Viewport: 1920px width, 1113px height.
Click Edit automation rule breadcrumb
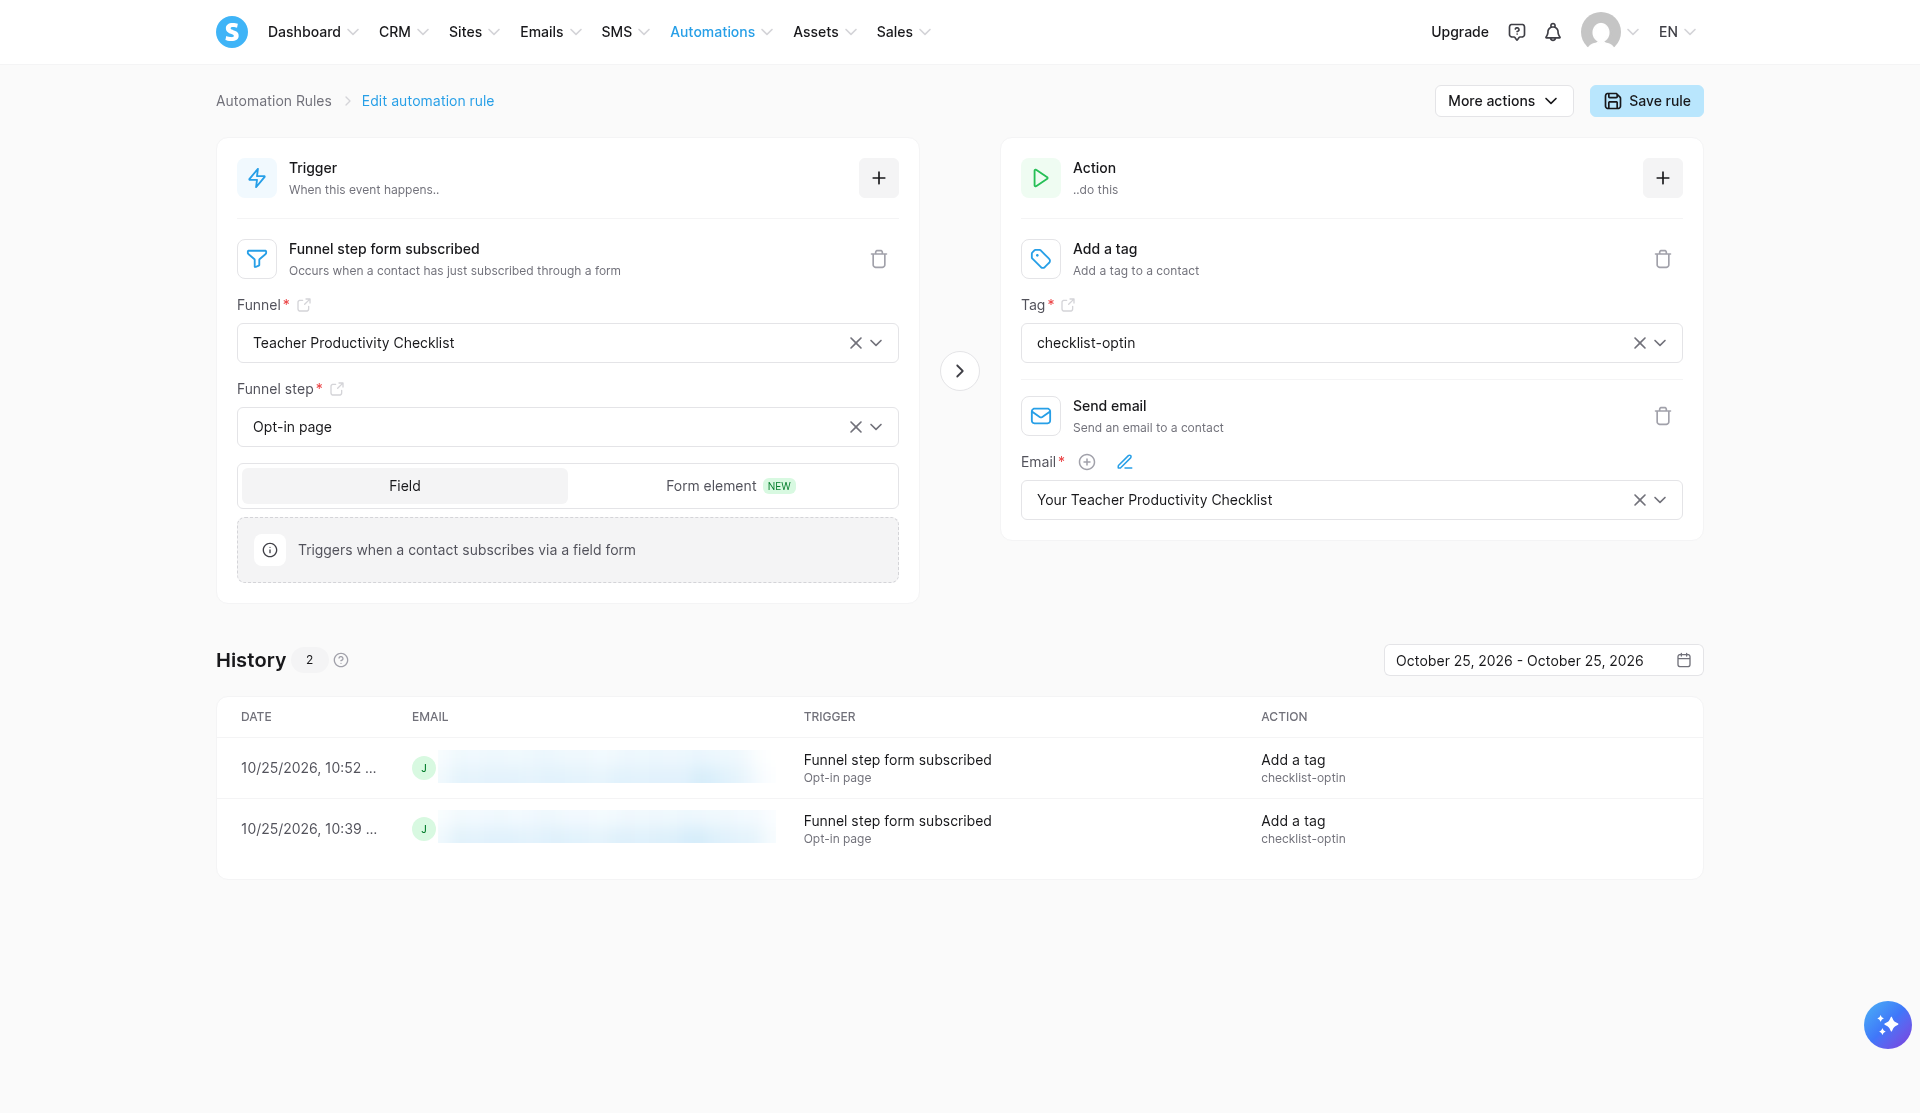(x=428, y=101)
